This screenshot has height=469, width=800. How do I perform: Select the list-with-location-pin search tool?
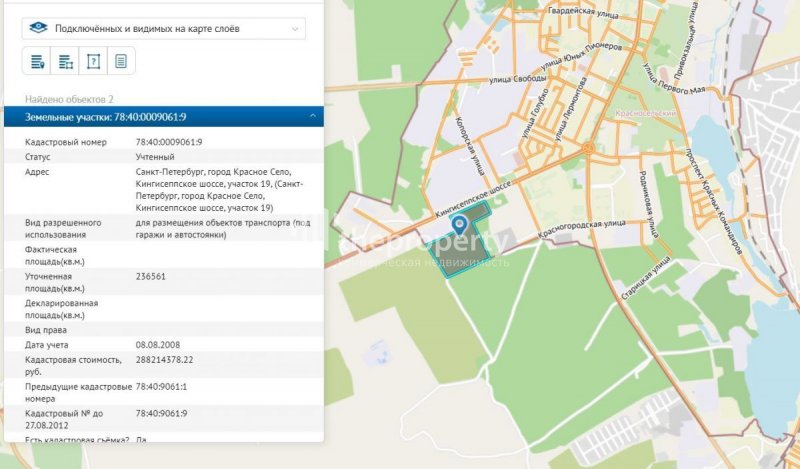tap(37, 62)
